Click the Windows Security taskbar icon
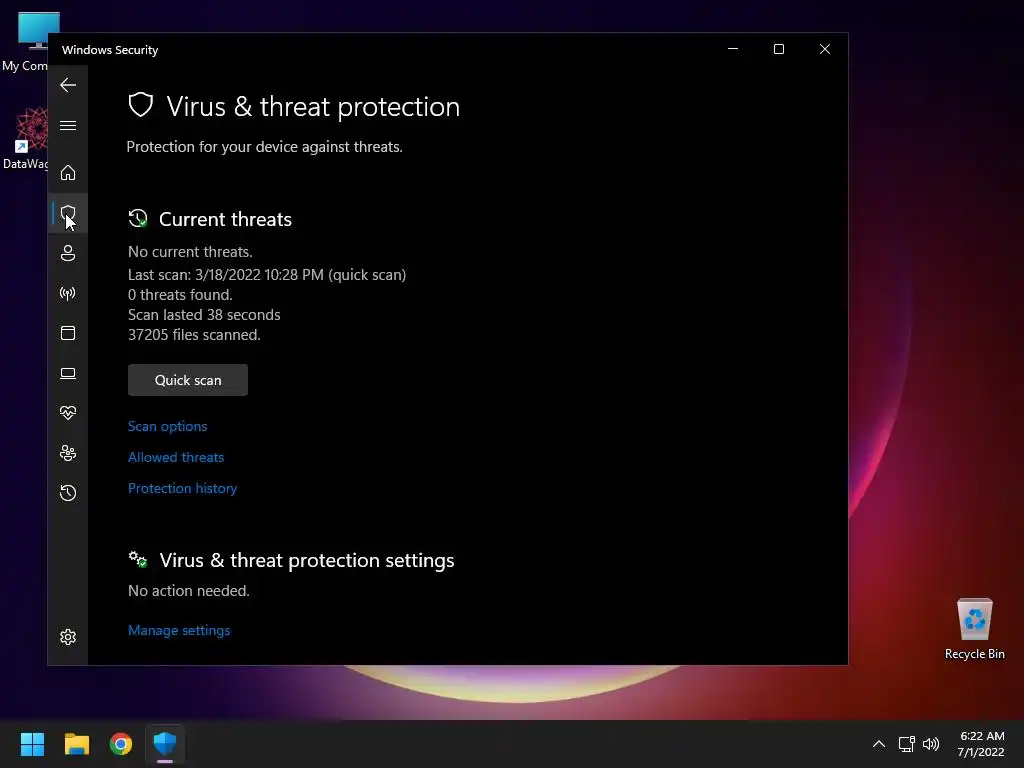 165,744
